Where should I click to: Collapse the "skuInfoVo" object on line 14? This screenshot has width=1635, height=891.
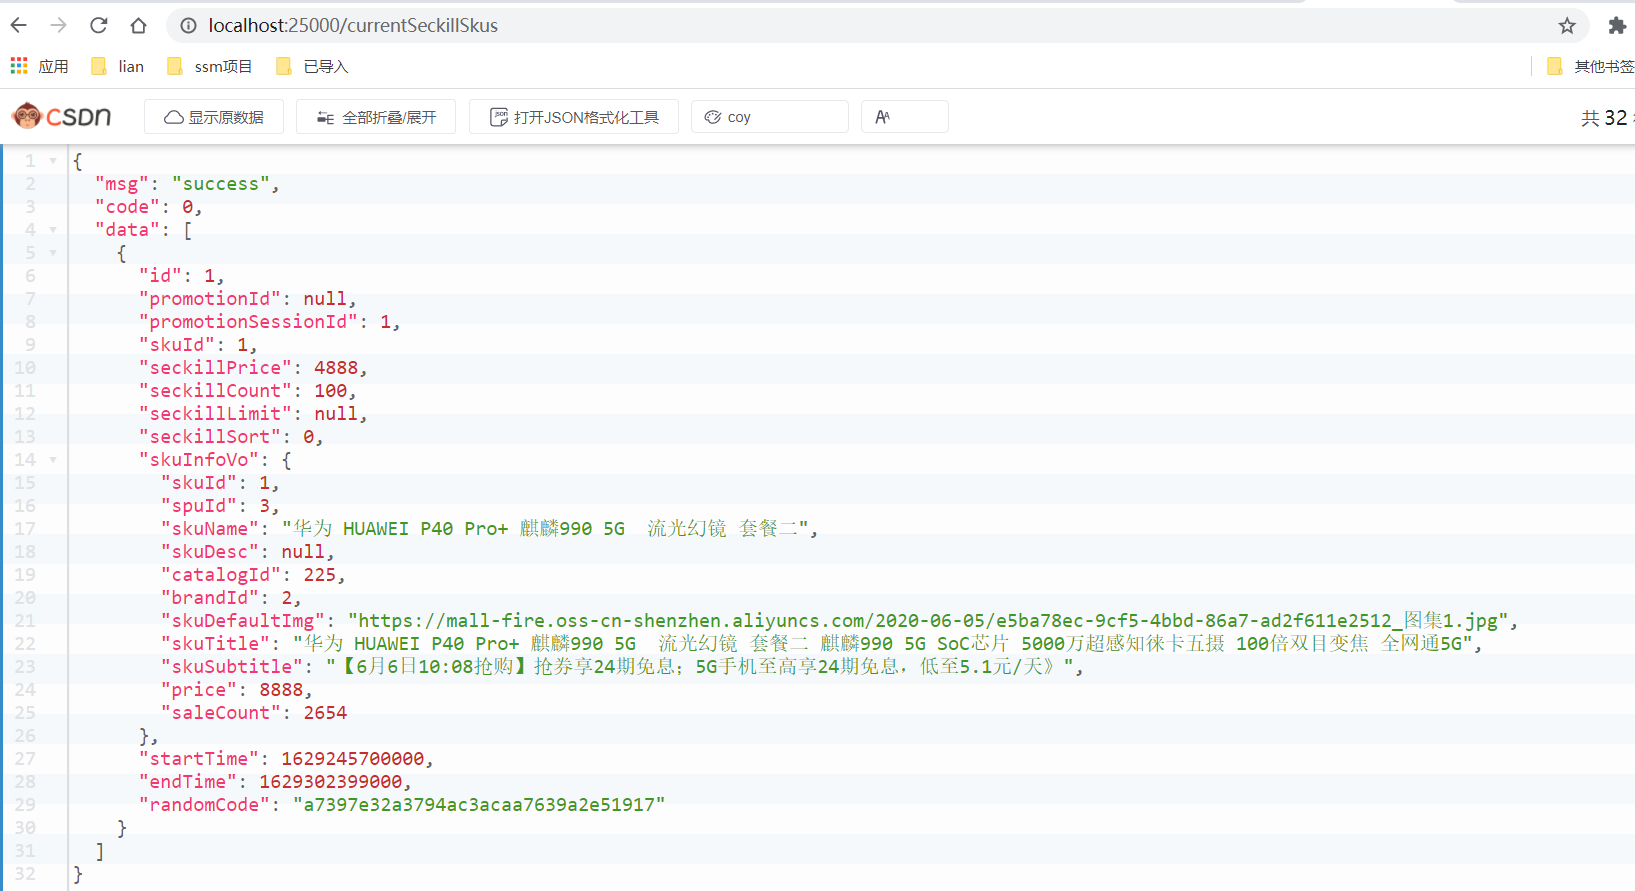coord(53,460)
